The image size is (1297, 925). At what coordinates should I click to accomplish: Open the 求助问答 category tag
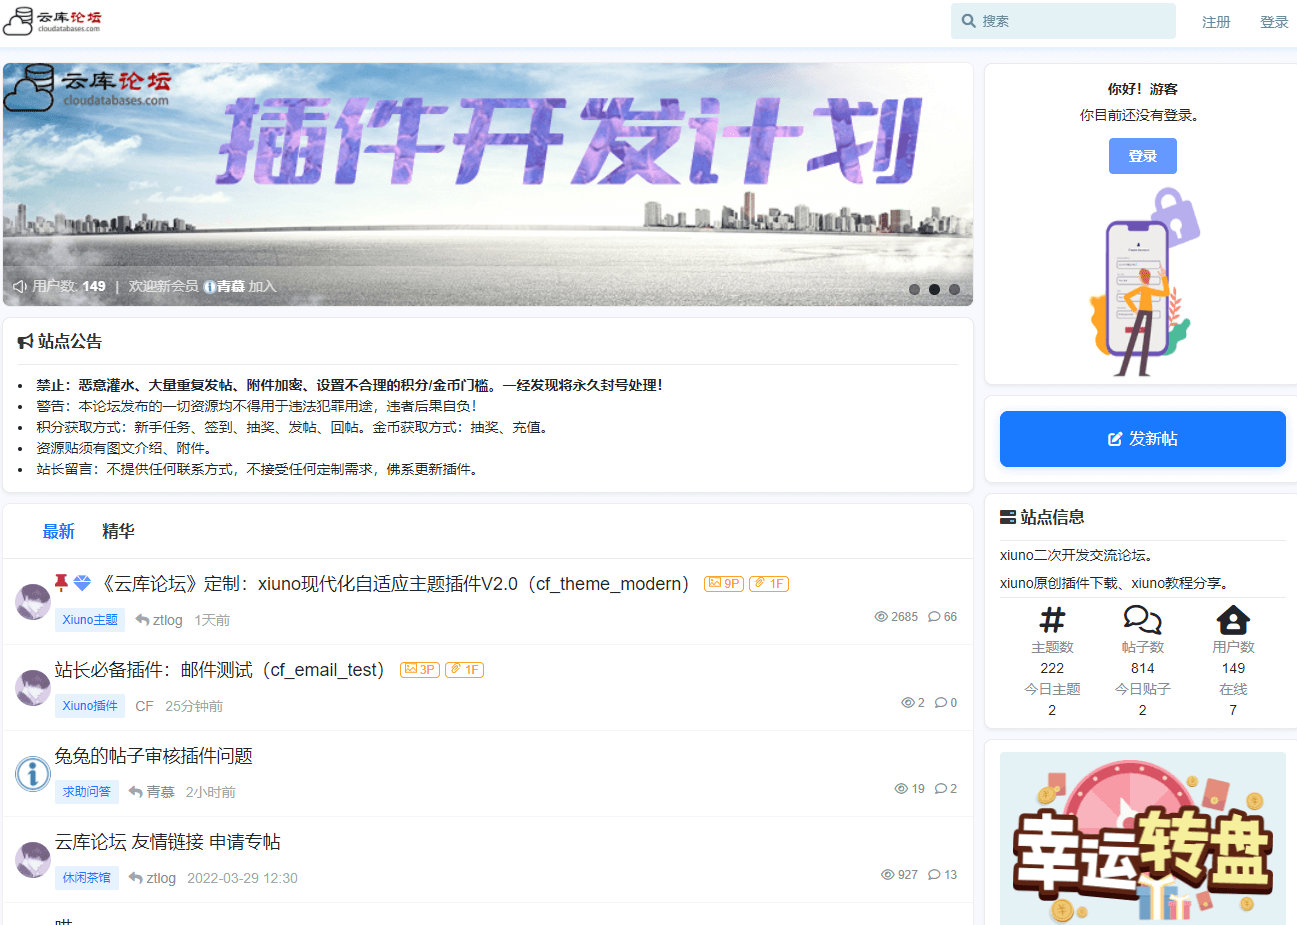(87, 792)
